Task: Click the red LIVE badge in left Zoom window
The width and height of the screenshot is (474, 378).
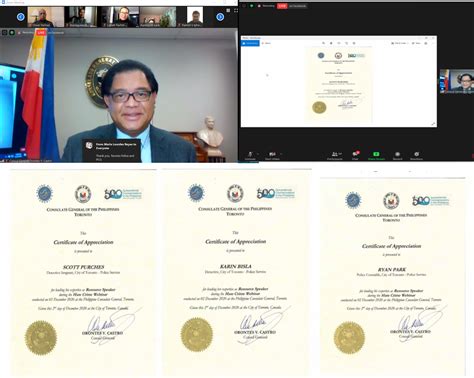Action: point(41,33)
